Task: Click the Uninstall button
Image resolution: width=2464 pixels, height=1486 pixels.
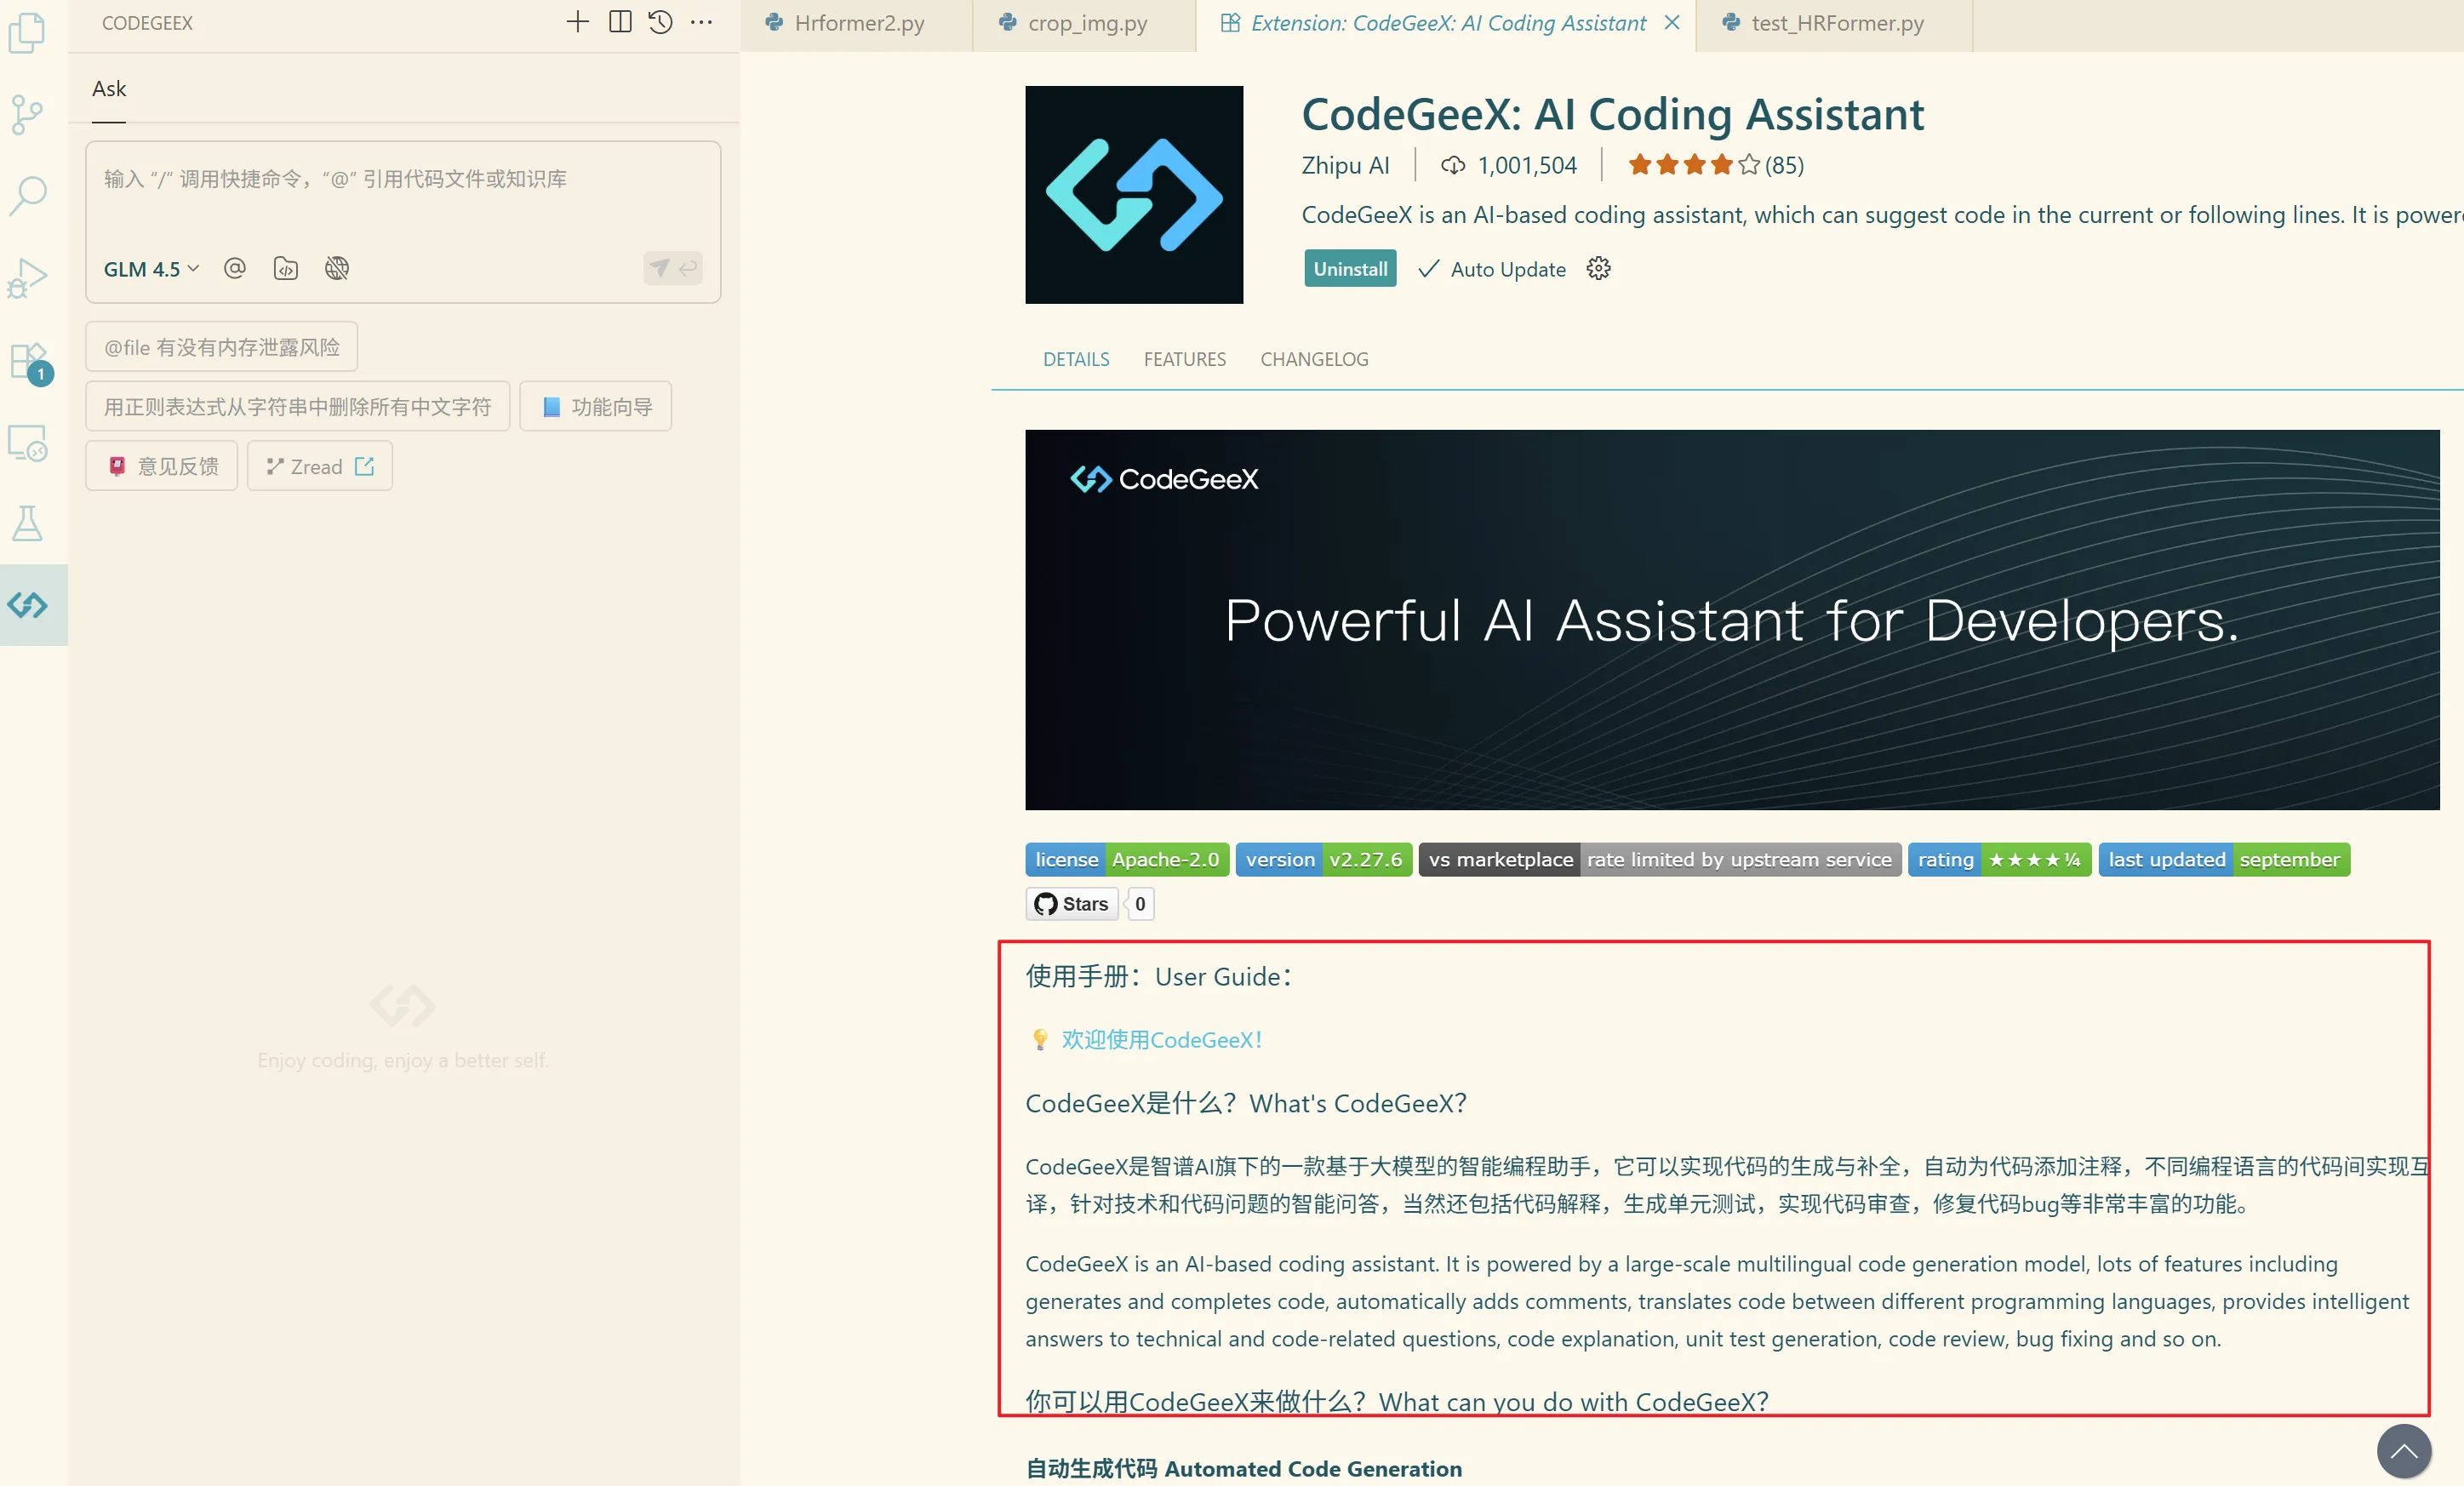Action: [x=1350, y=269]
